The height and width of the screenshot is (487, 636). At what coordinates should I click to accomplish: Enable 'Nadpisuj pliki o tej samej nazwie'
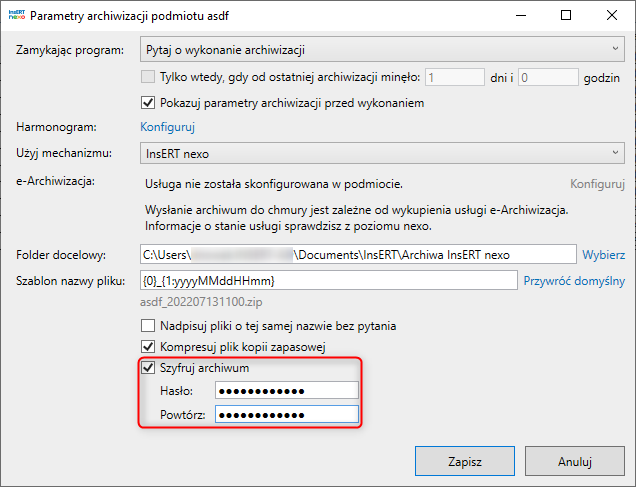(x=149, y=326)
